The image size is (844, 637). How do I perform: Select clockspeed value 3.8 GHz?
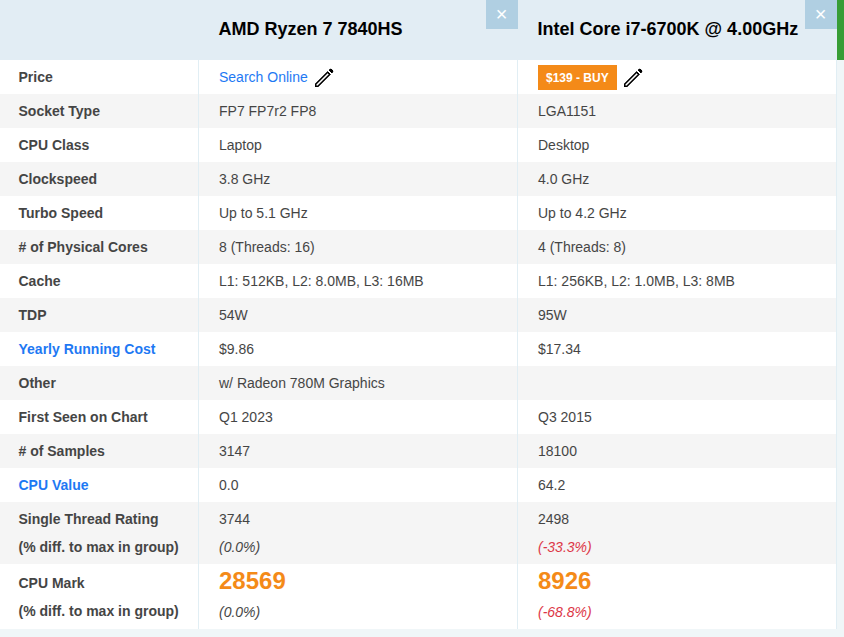coord(244,179)
